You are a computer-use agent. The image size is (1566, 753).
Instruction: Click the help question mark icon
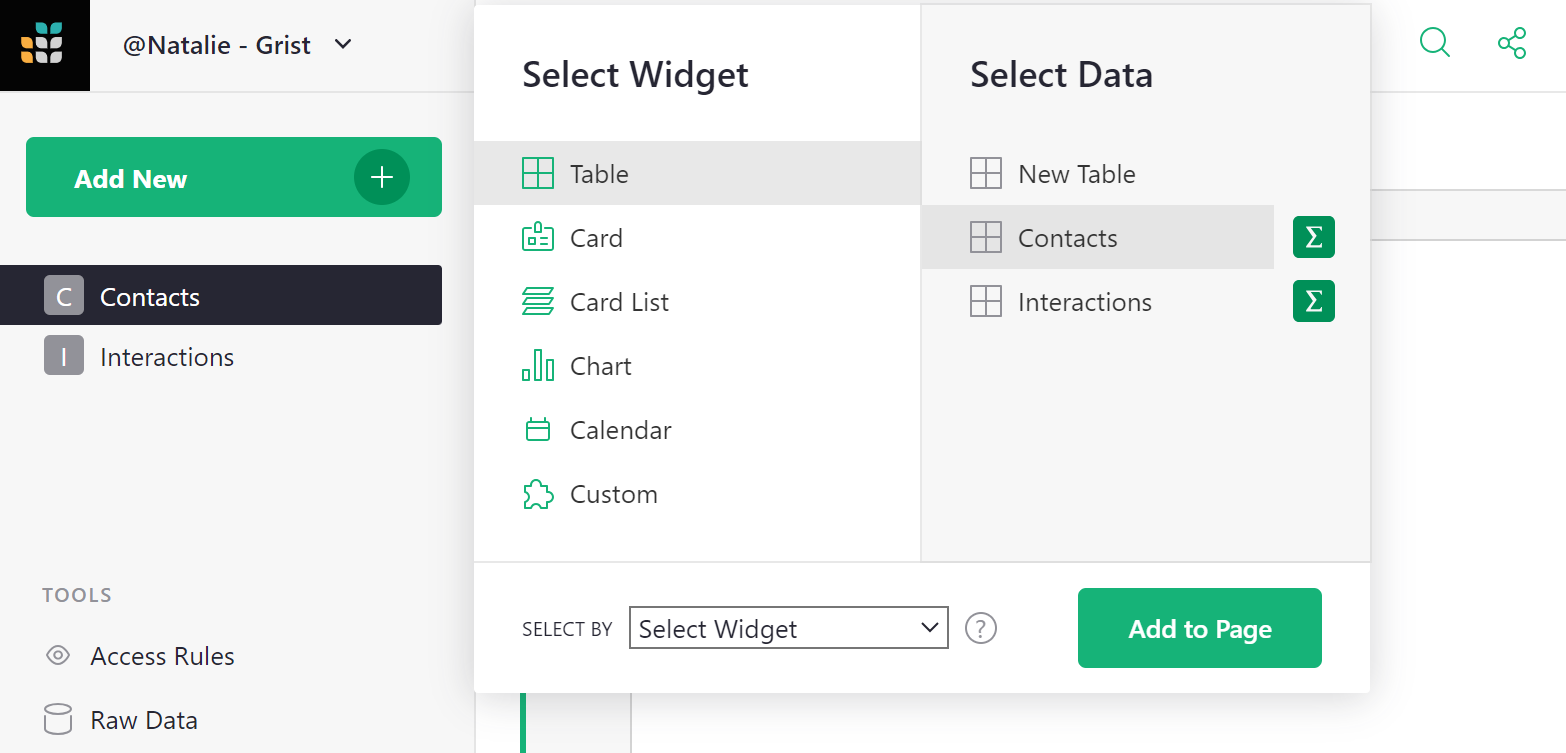980,628
